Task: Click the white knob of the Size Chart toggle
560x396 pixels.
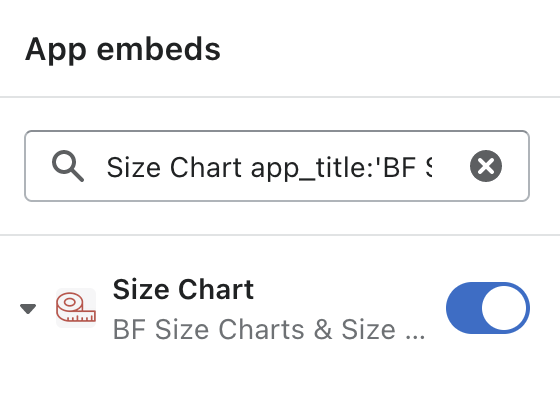Action: pos(504,308)
